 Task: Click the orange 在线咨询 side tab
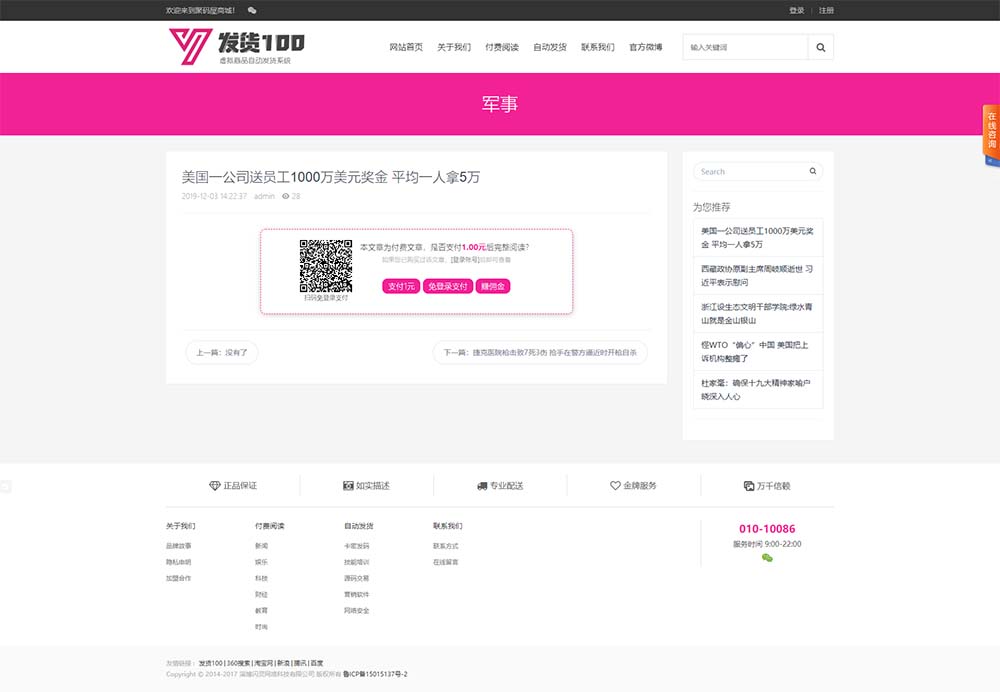(991, 131)
